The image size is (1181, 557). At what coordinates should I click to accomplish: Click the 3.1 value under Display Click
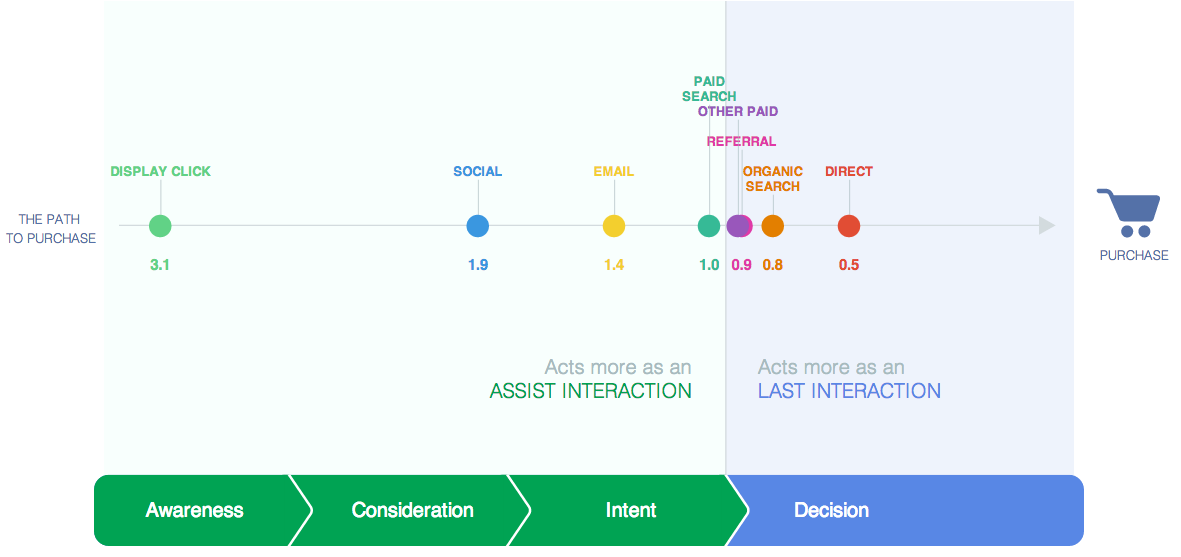coord(160,265)
